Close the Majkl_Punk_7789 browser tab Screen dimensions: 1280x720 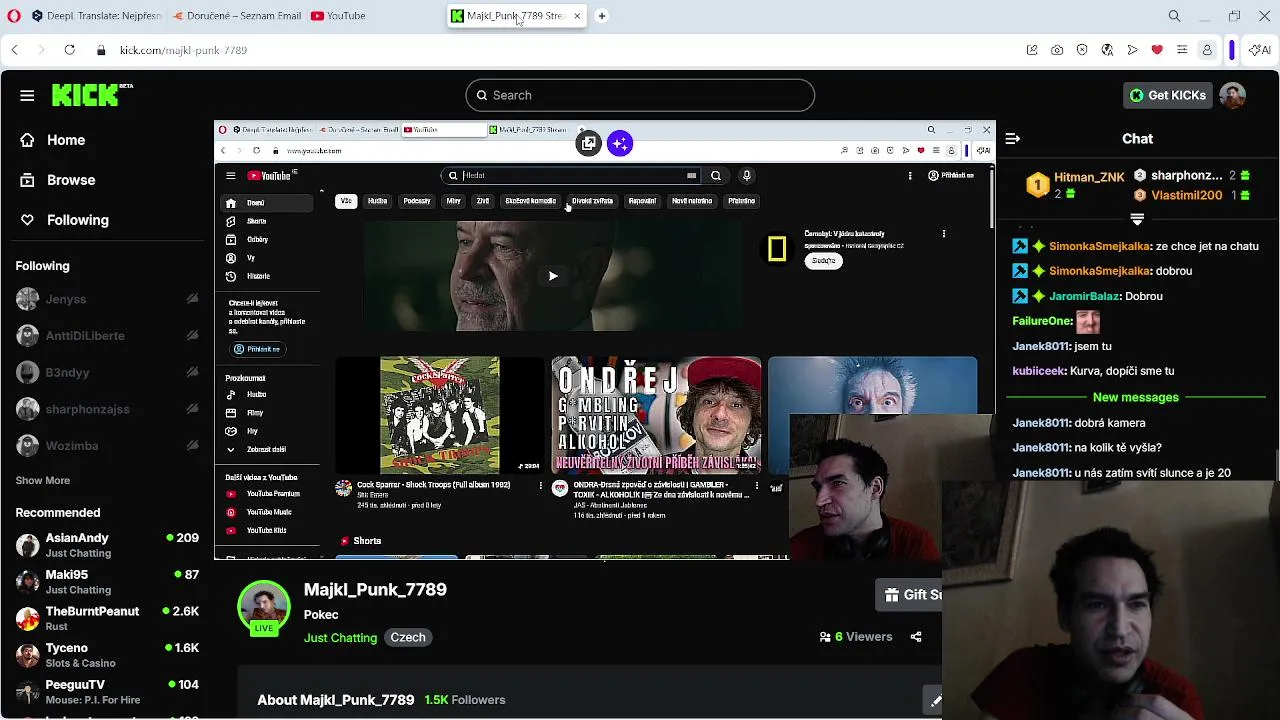click(x=577, y=16)
